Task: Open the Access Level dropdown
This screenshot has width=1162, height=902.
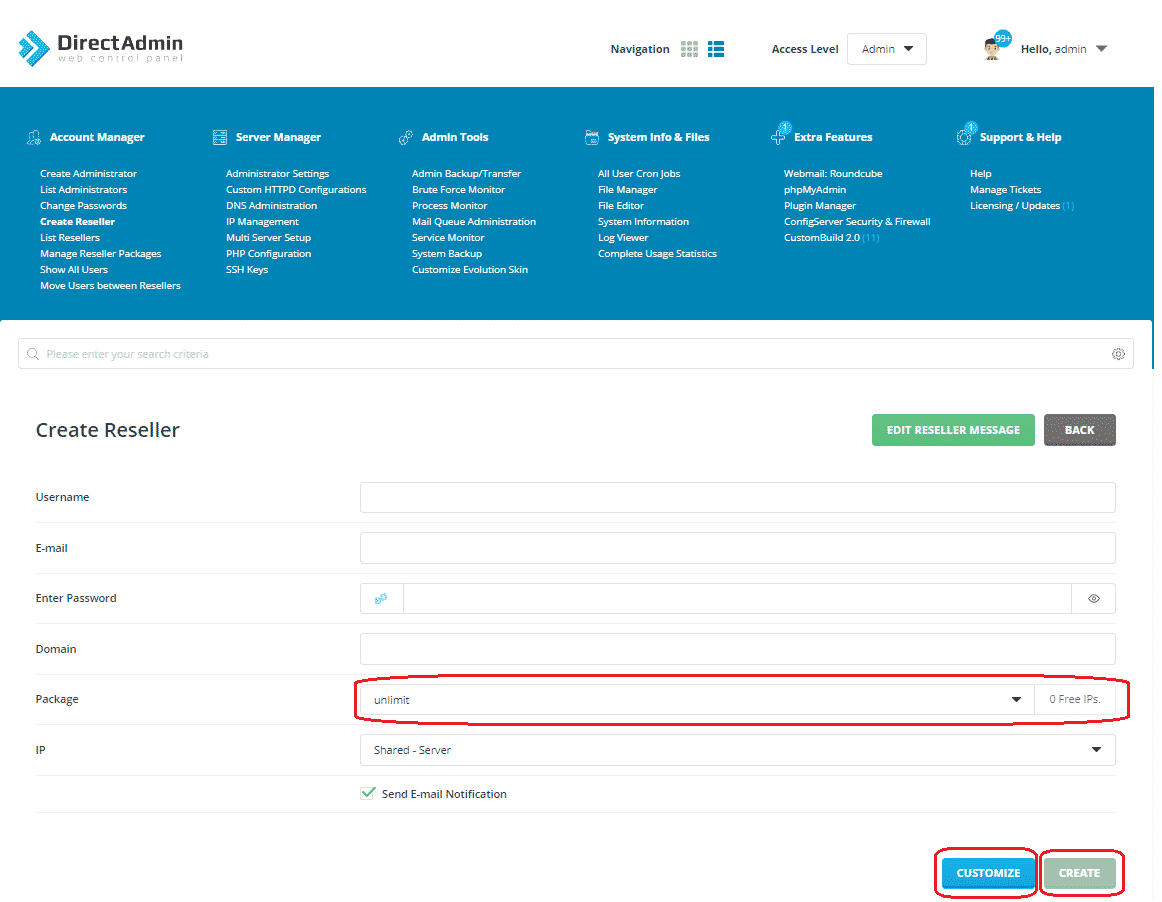Action: [887, 49]
